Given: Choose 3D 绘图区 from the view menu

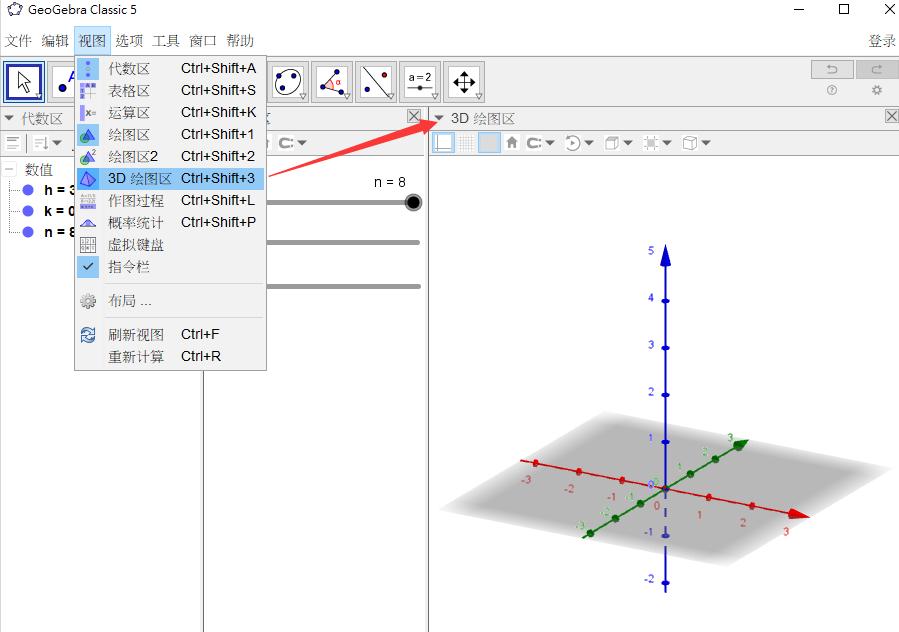Looking at the screenshot, I should pyautogui.click(x=140, y=178).
